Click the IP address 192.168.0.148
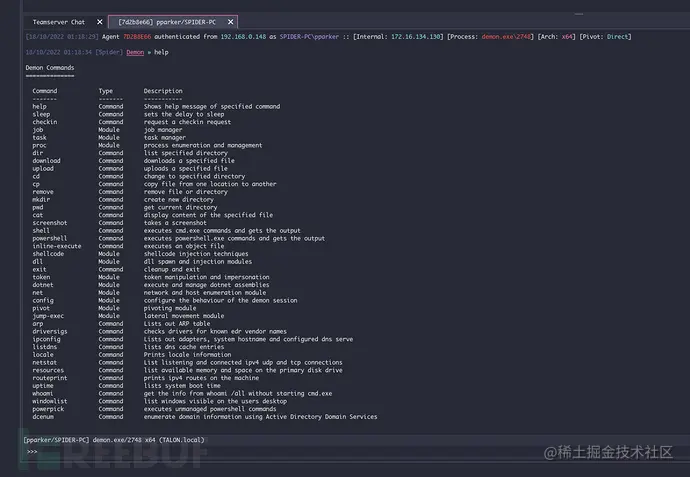The height and width of the screenshot is (477, 690). click(243, 37)
